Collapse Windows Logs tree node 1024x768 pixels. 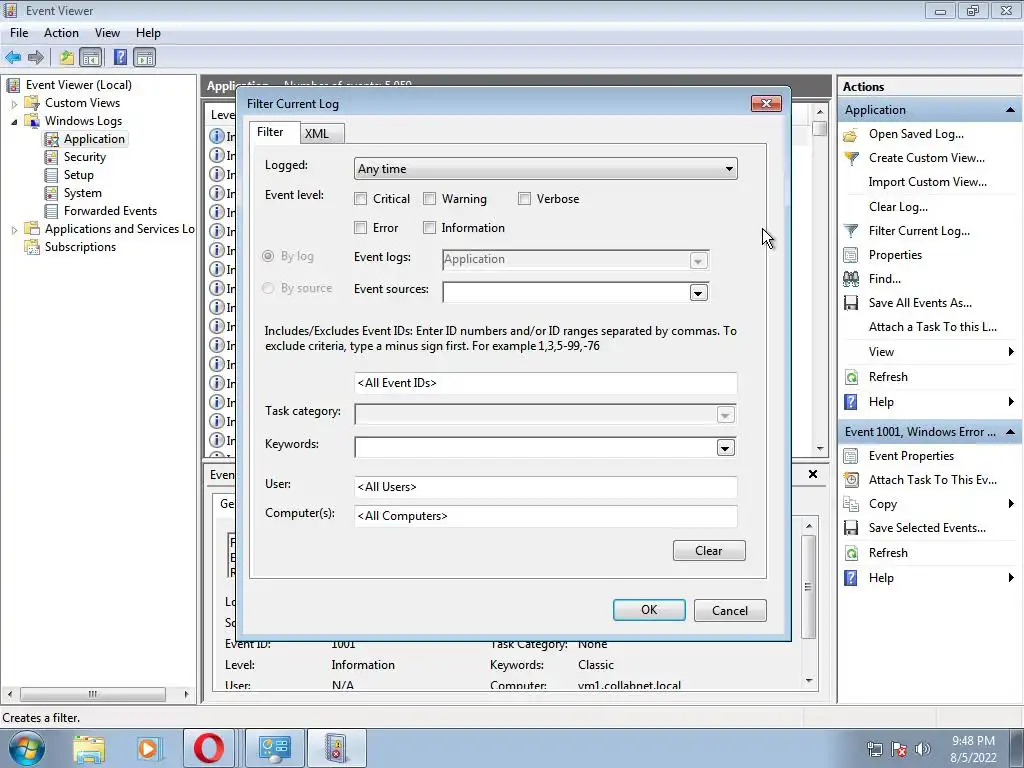[x=14, y=121]
